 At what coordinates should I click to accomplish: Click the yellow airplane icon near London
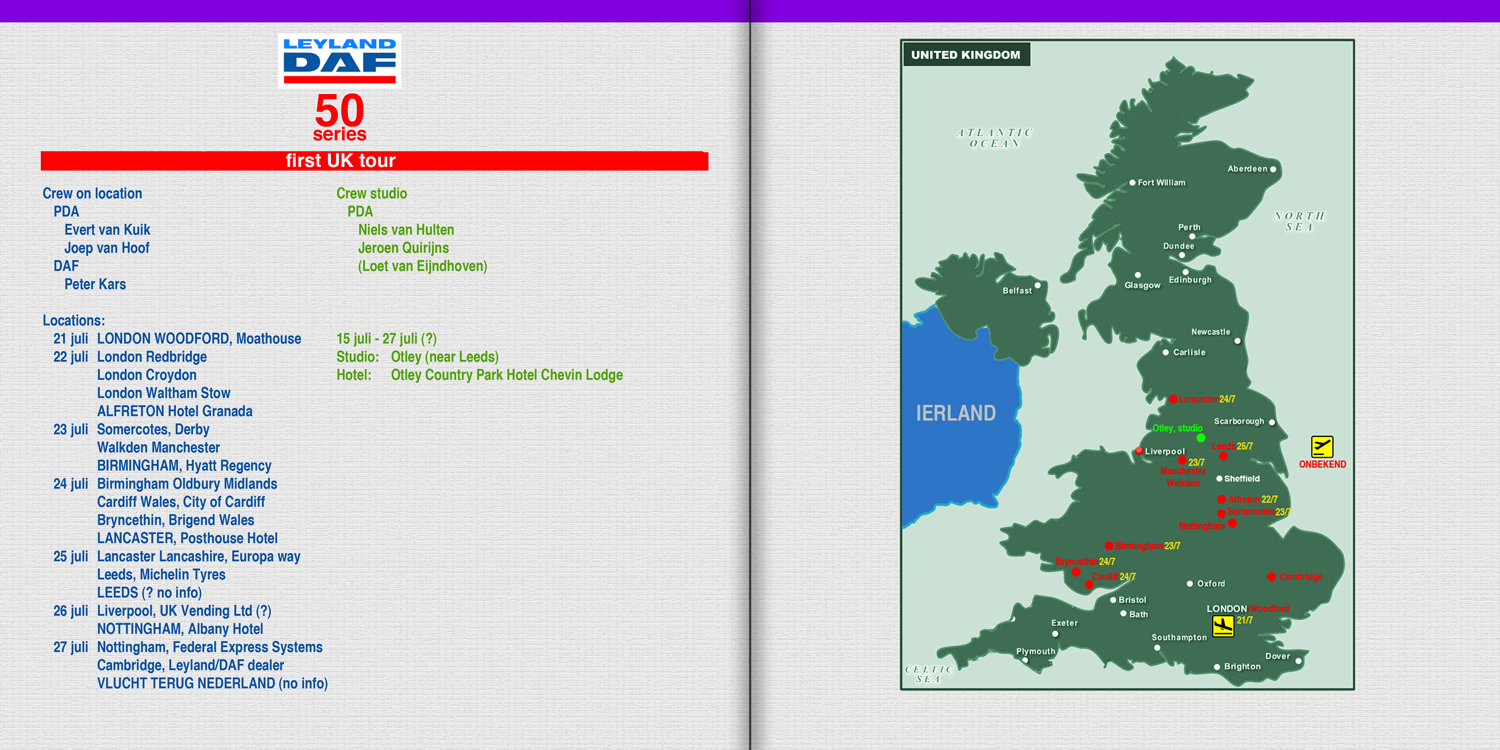click(x=1223, y=627)
